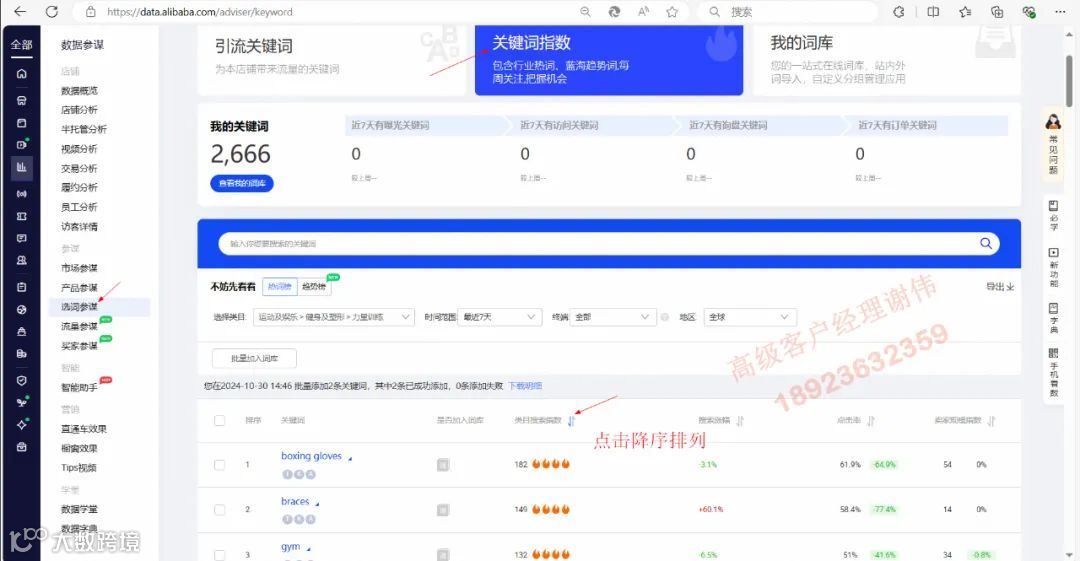Open the 地区 全球 dropdown
The image size is (1080, 561).
750,317
